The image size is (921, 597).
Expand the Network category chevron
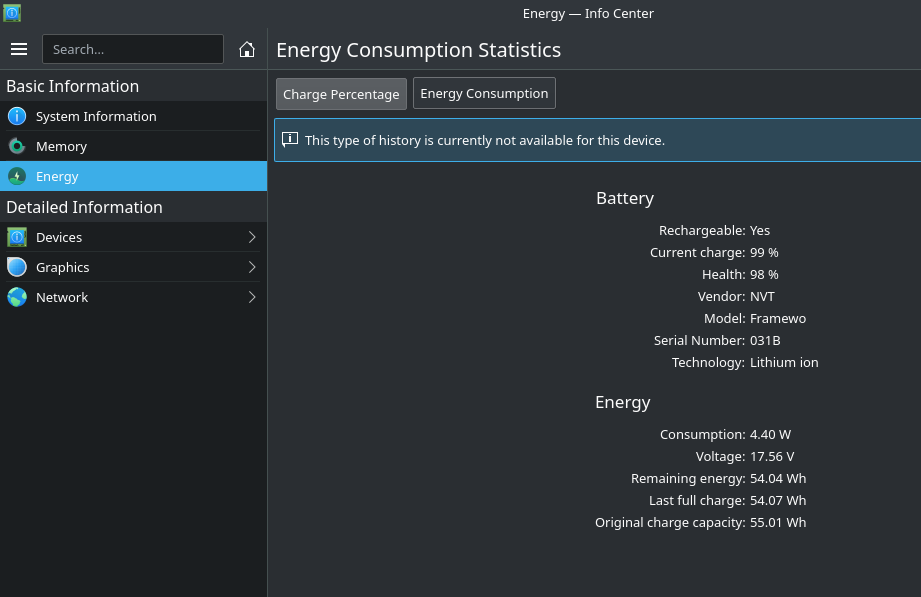pos(252,297)
